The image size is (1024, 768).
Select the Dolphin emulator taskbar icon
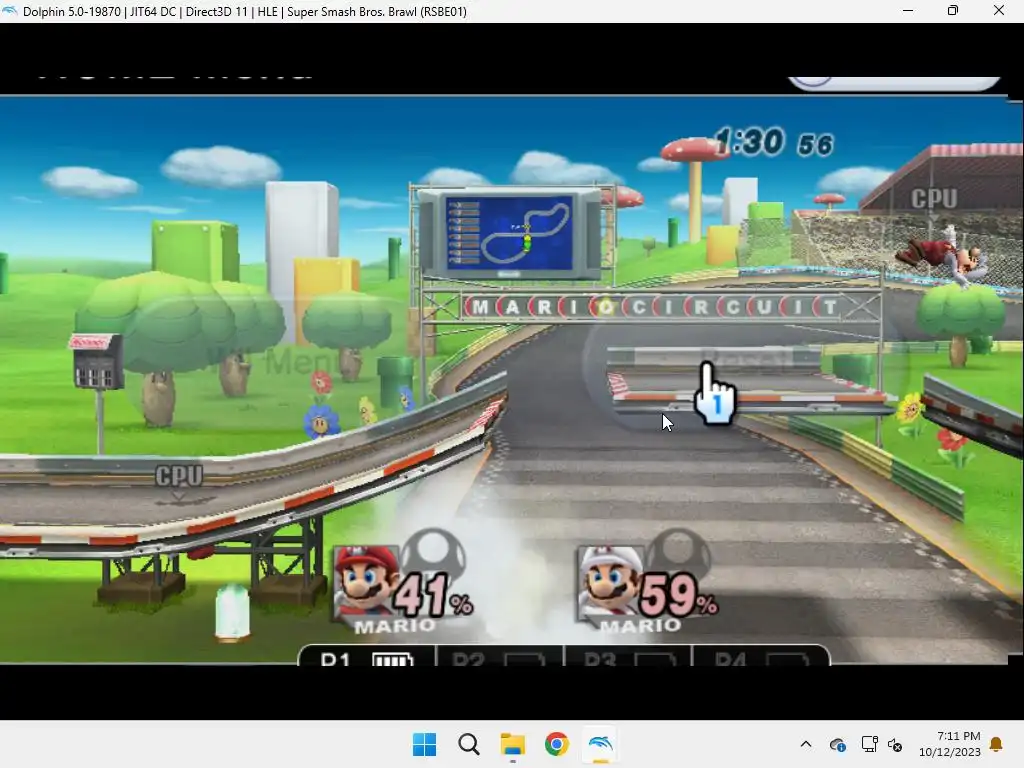[600, 744]
